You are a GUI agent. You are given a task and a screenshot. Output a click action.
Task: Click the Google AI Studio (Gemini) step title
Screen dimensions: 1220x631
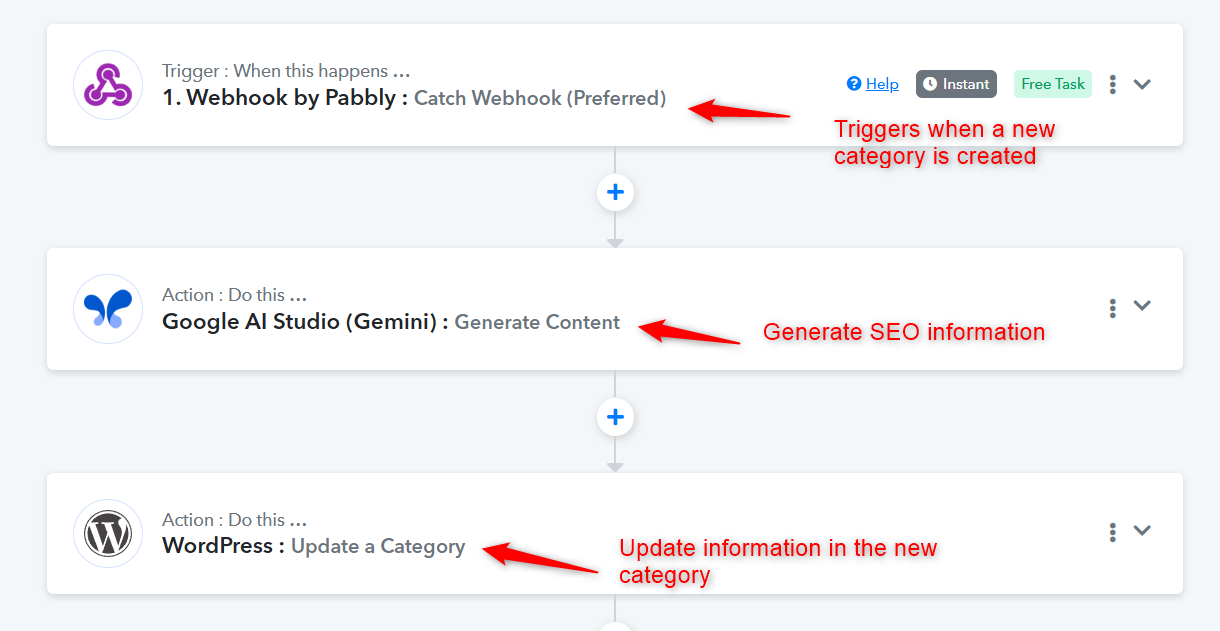[304, 322]
